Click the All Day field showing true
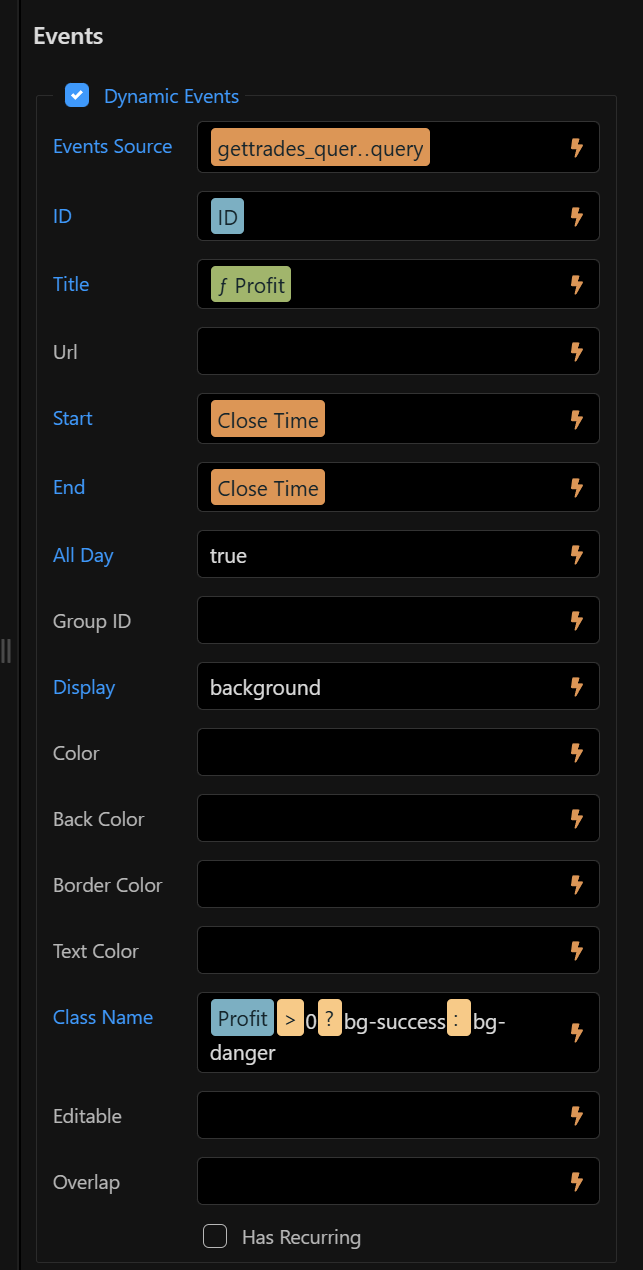 (x=380, y=555)
